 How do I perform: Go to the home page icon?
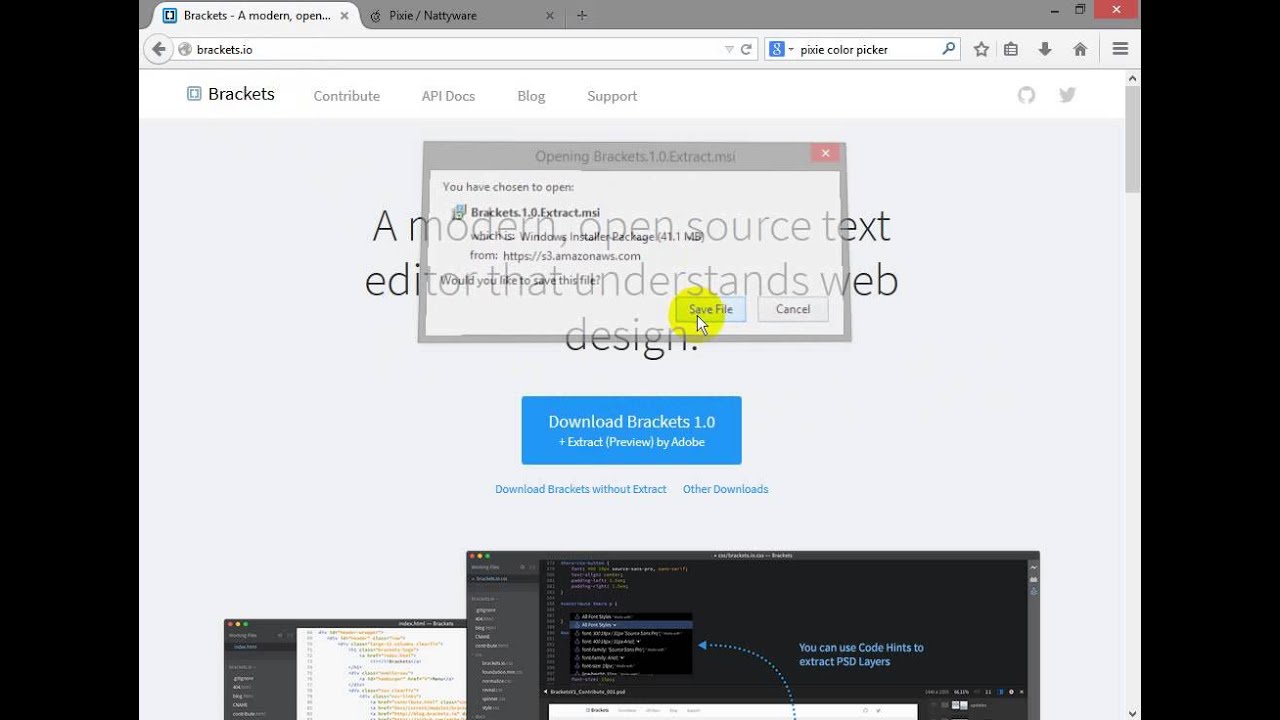1080,49
